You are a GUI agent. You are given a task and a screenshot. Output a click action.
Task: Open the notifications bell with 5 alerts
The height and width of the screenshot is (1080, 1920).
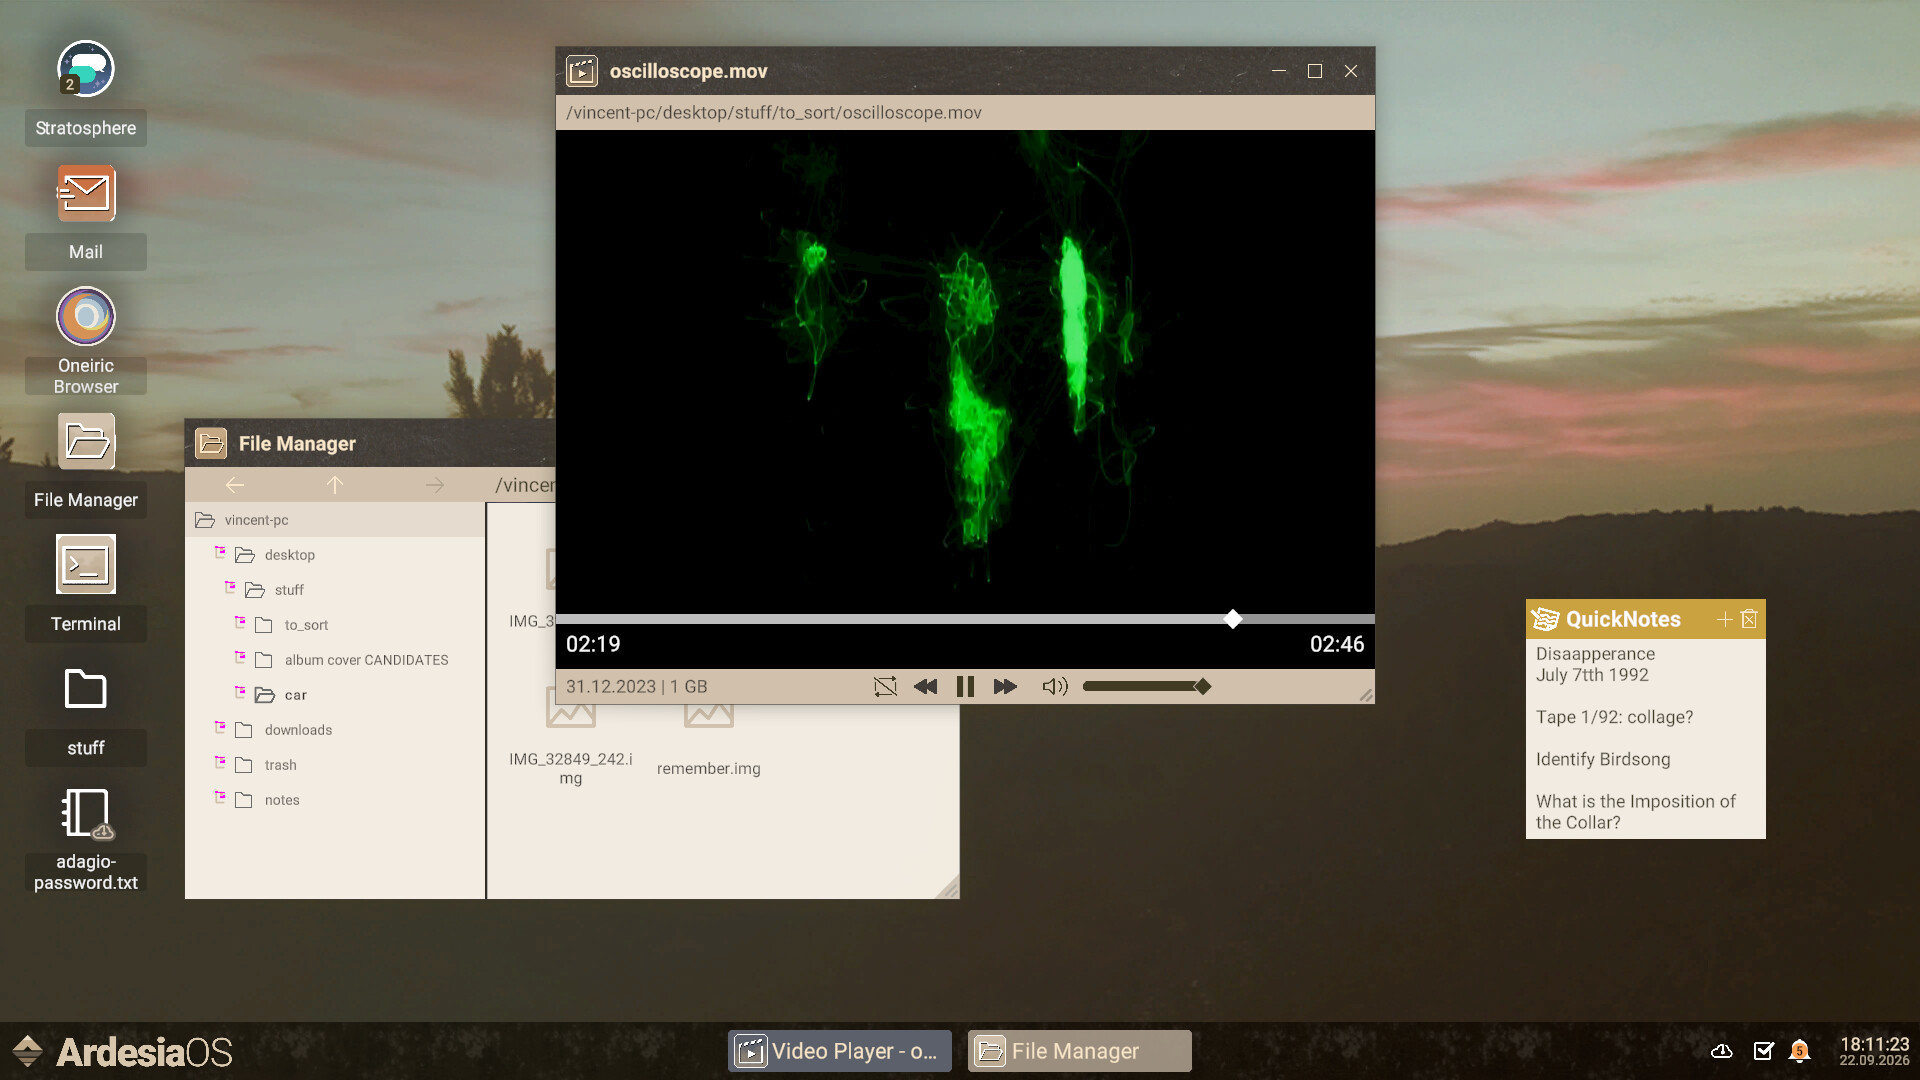tap(1798, 1051)
